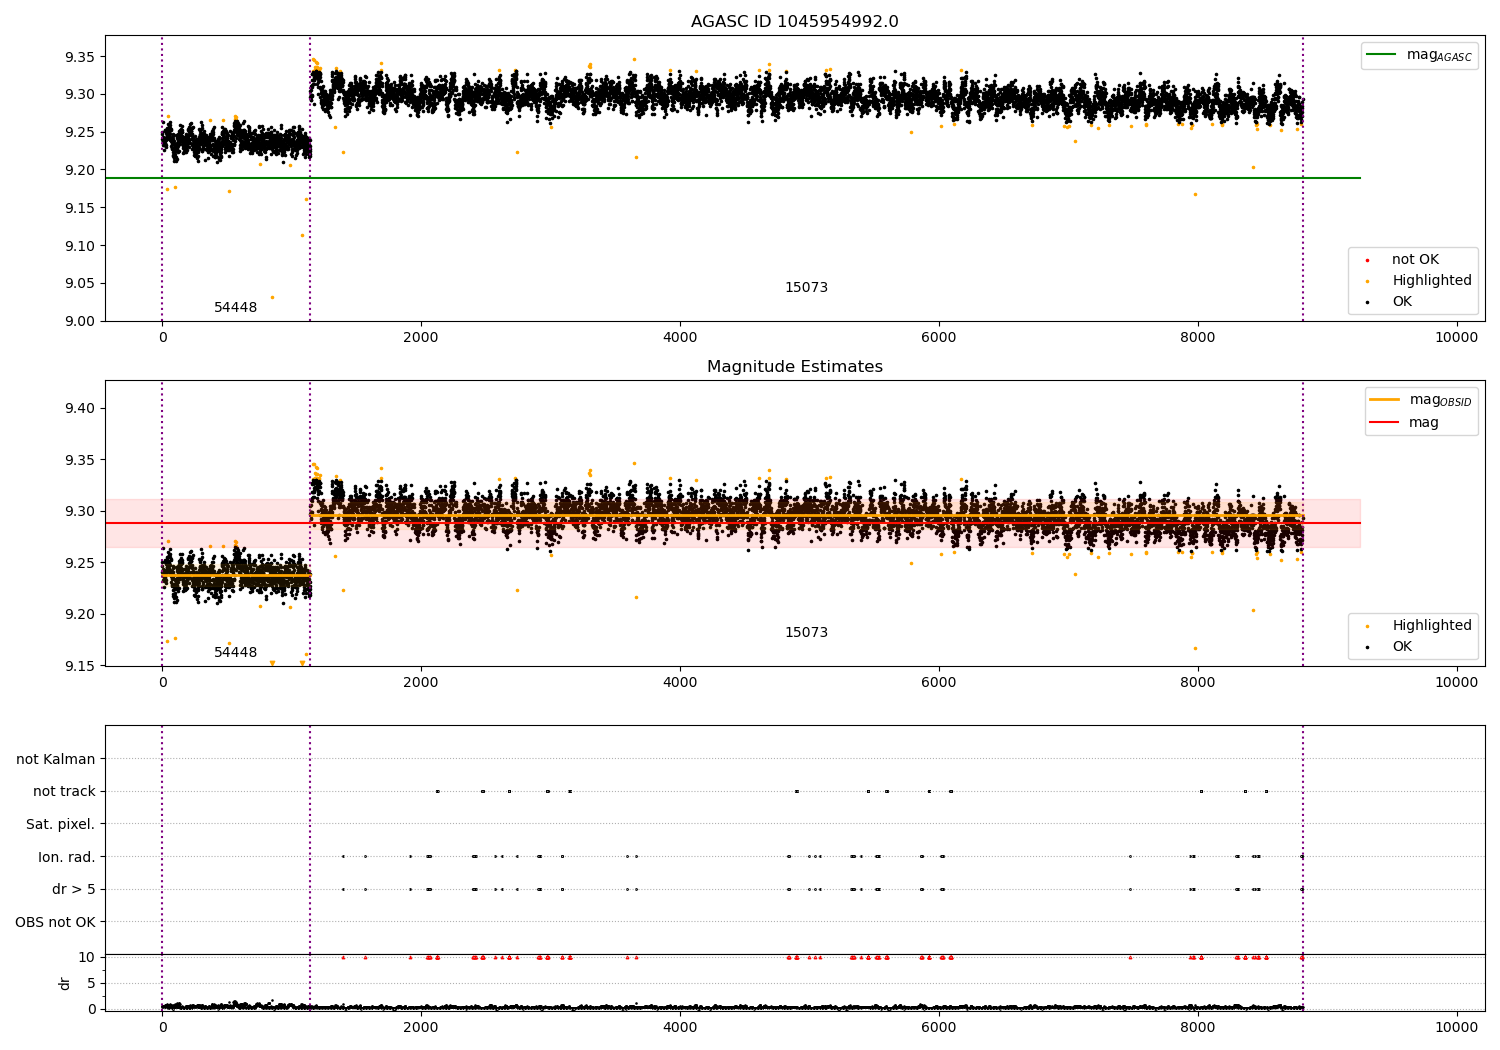
Task: Click the 'dr > 5' row label
Action: coord(73,889)
